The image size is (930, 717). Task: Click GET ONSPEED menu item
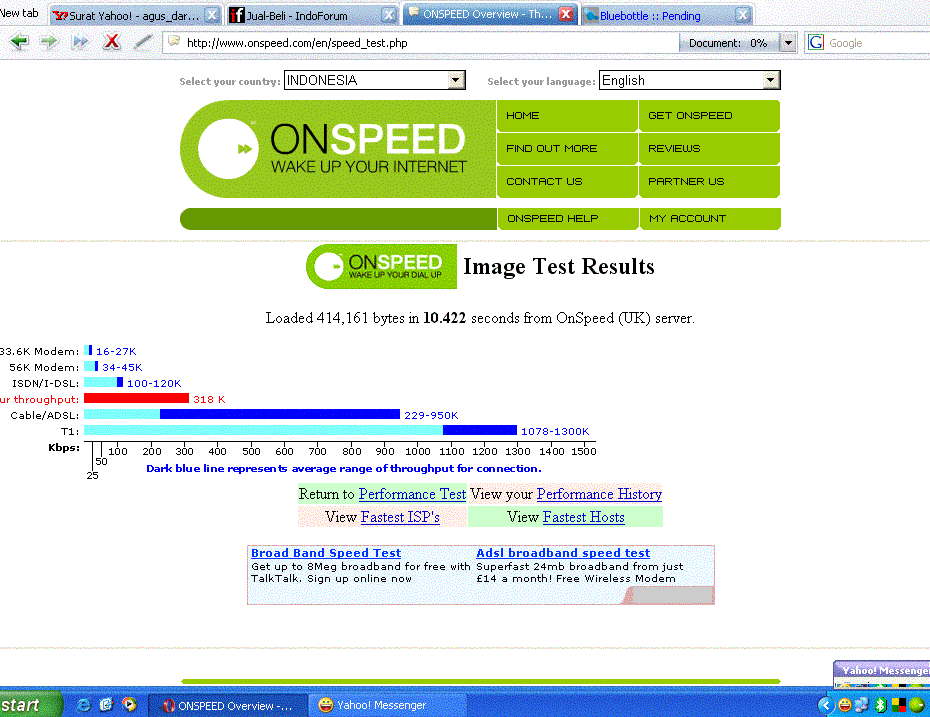(x=709, y=116)
